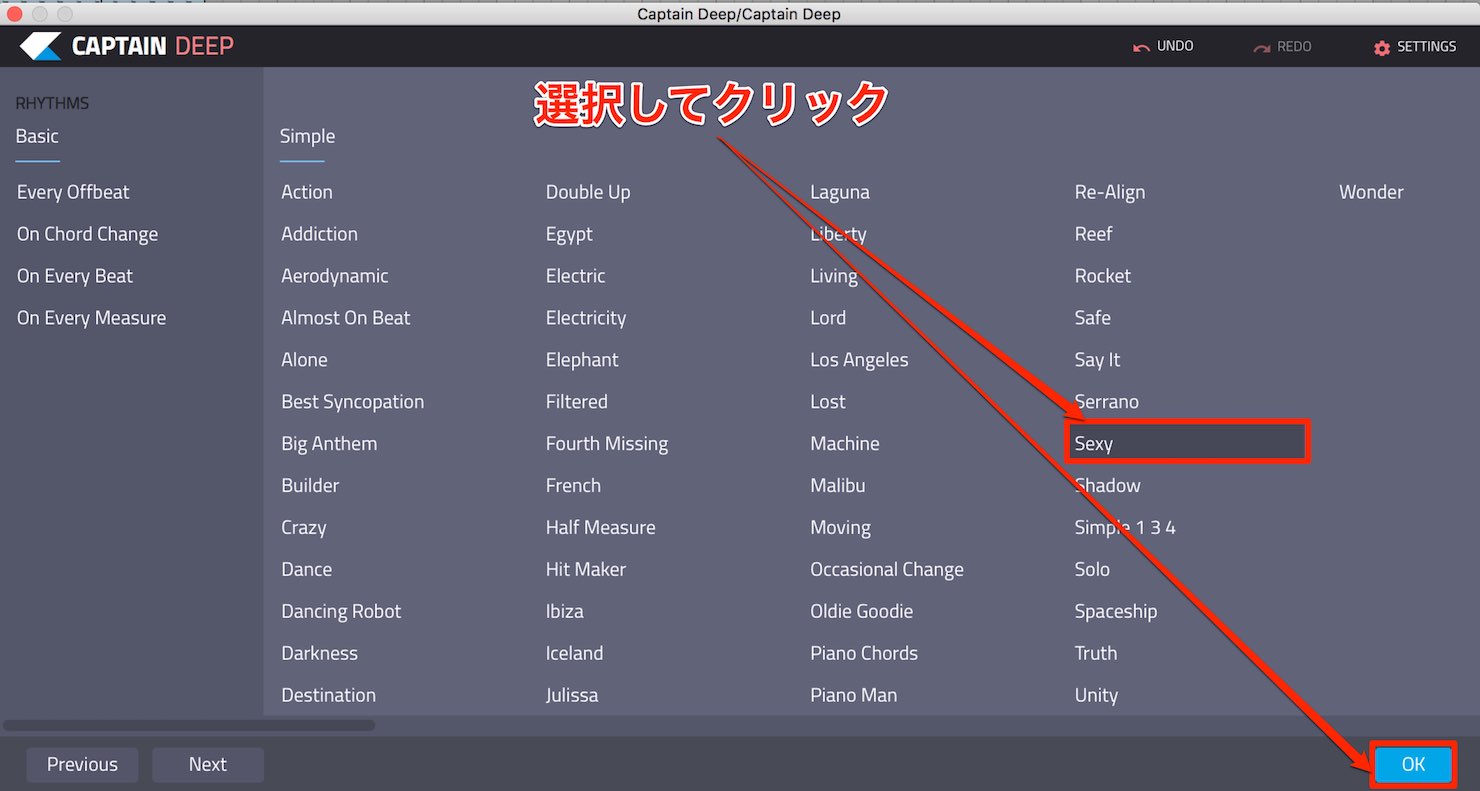Viewport: 1480px width, 791px height.
Task: Click the OK button
Action: pyautogui.click(x=1412, y=765)
